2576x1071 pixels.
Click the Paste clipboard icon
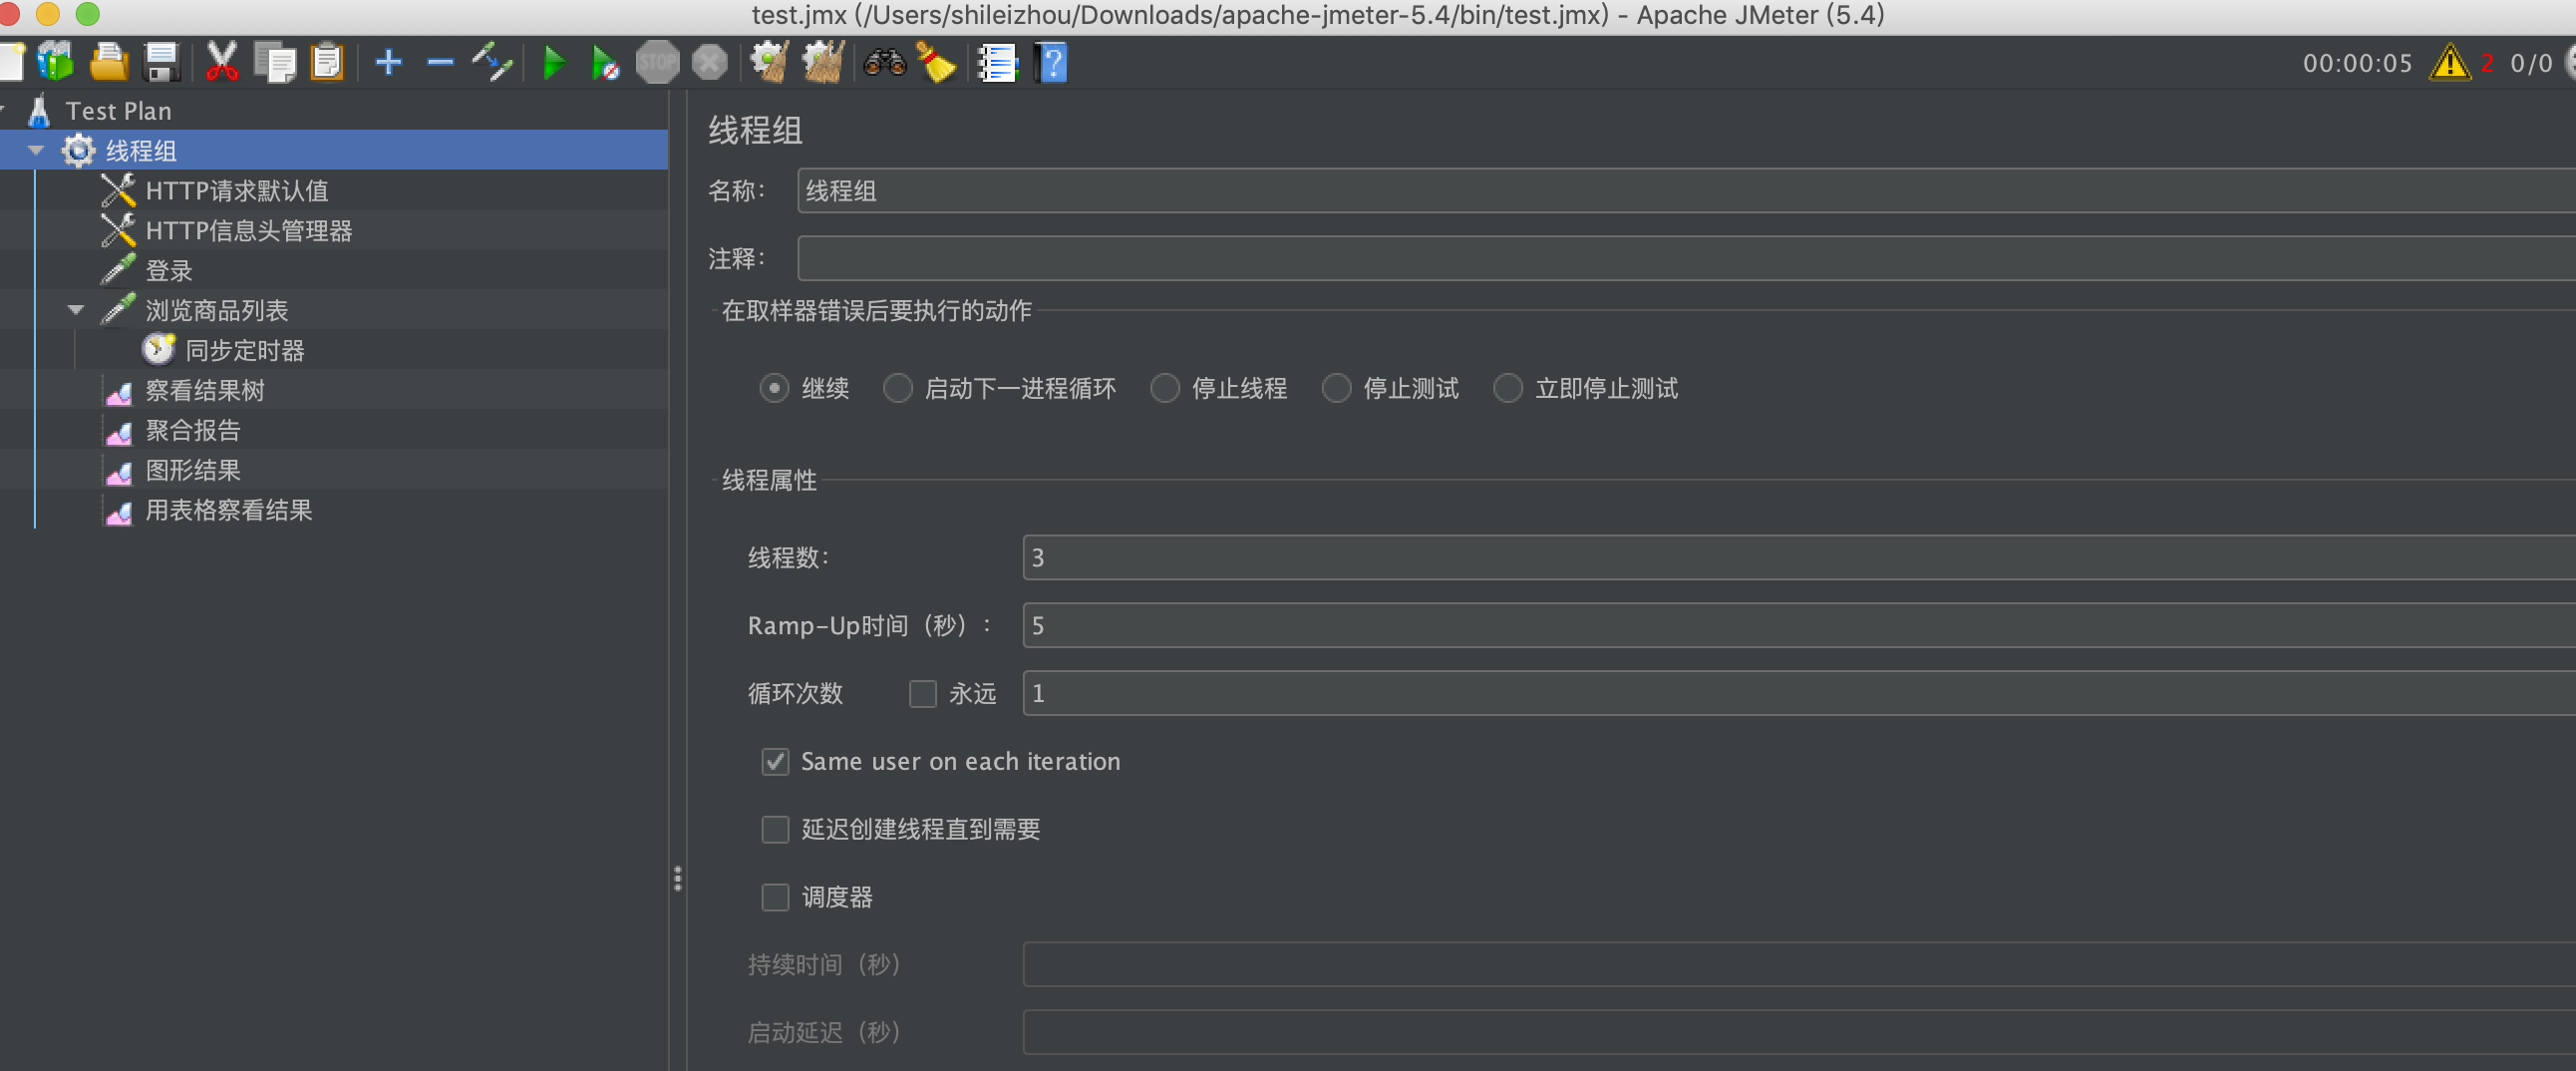(x=327, y=62)
